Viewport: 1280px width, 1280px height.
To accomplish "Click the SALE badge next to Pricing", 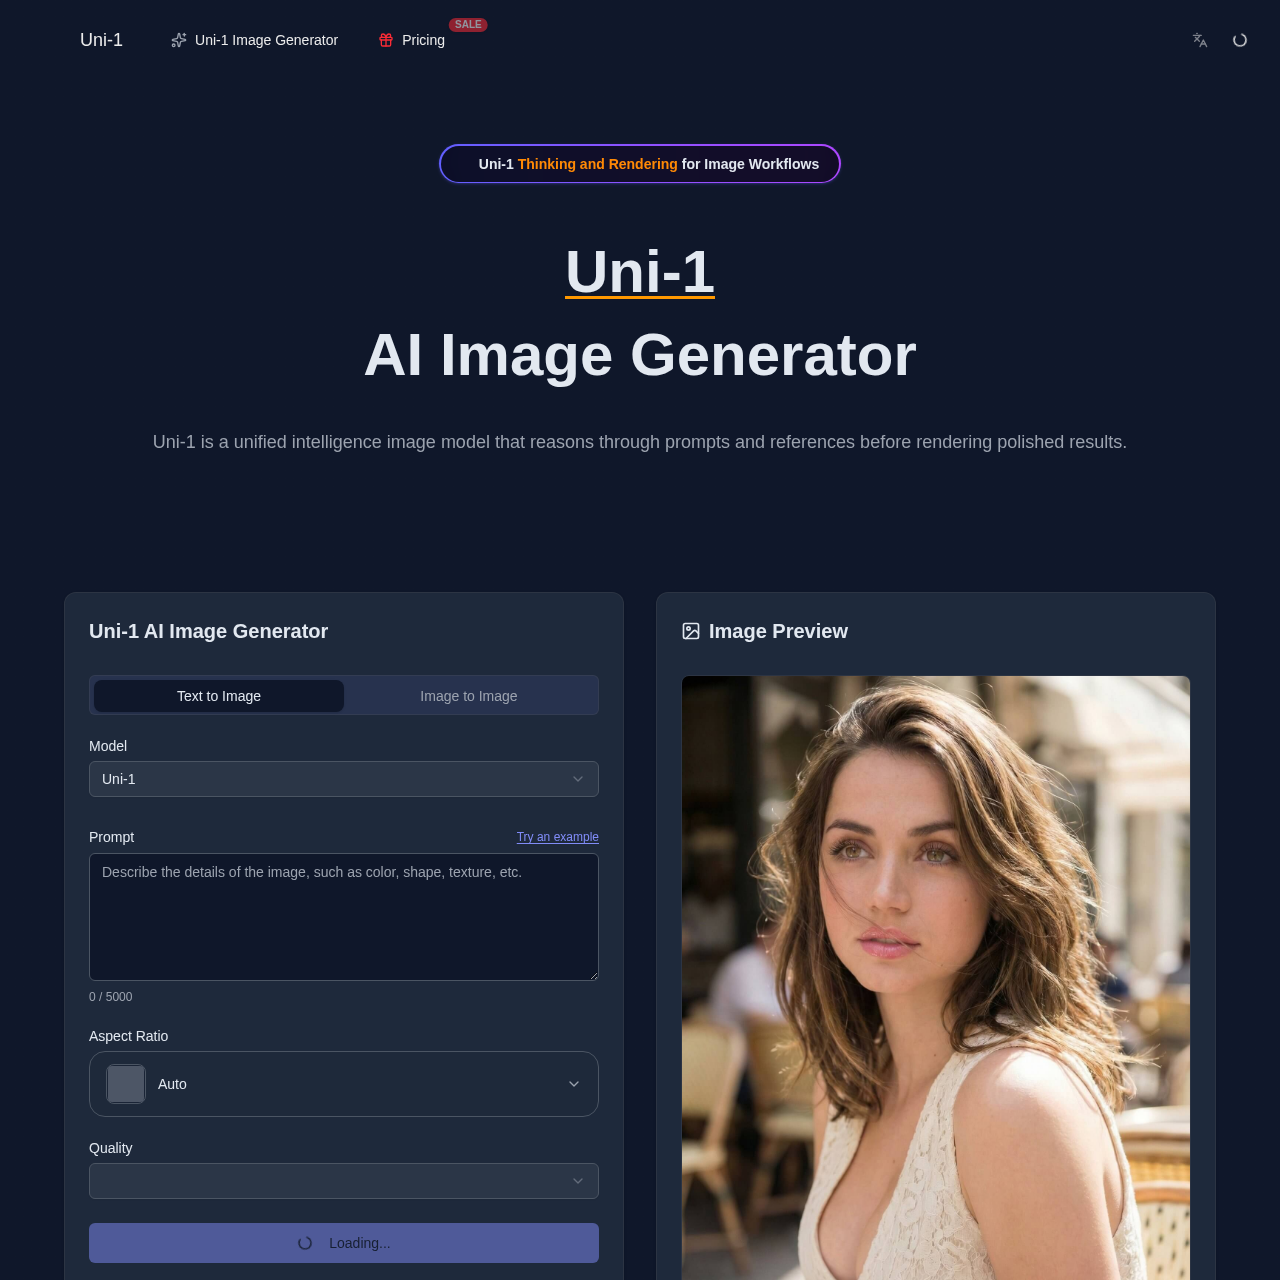I will coord(468,24).
